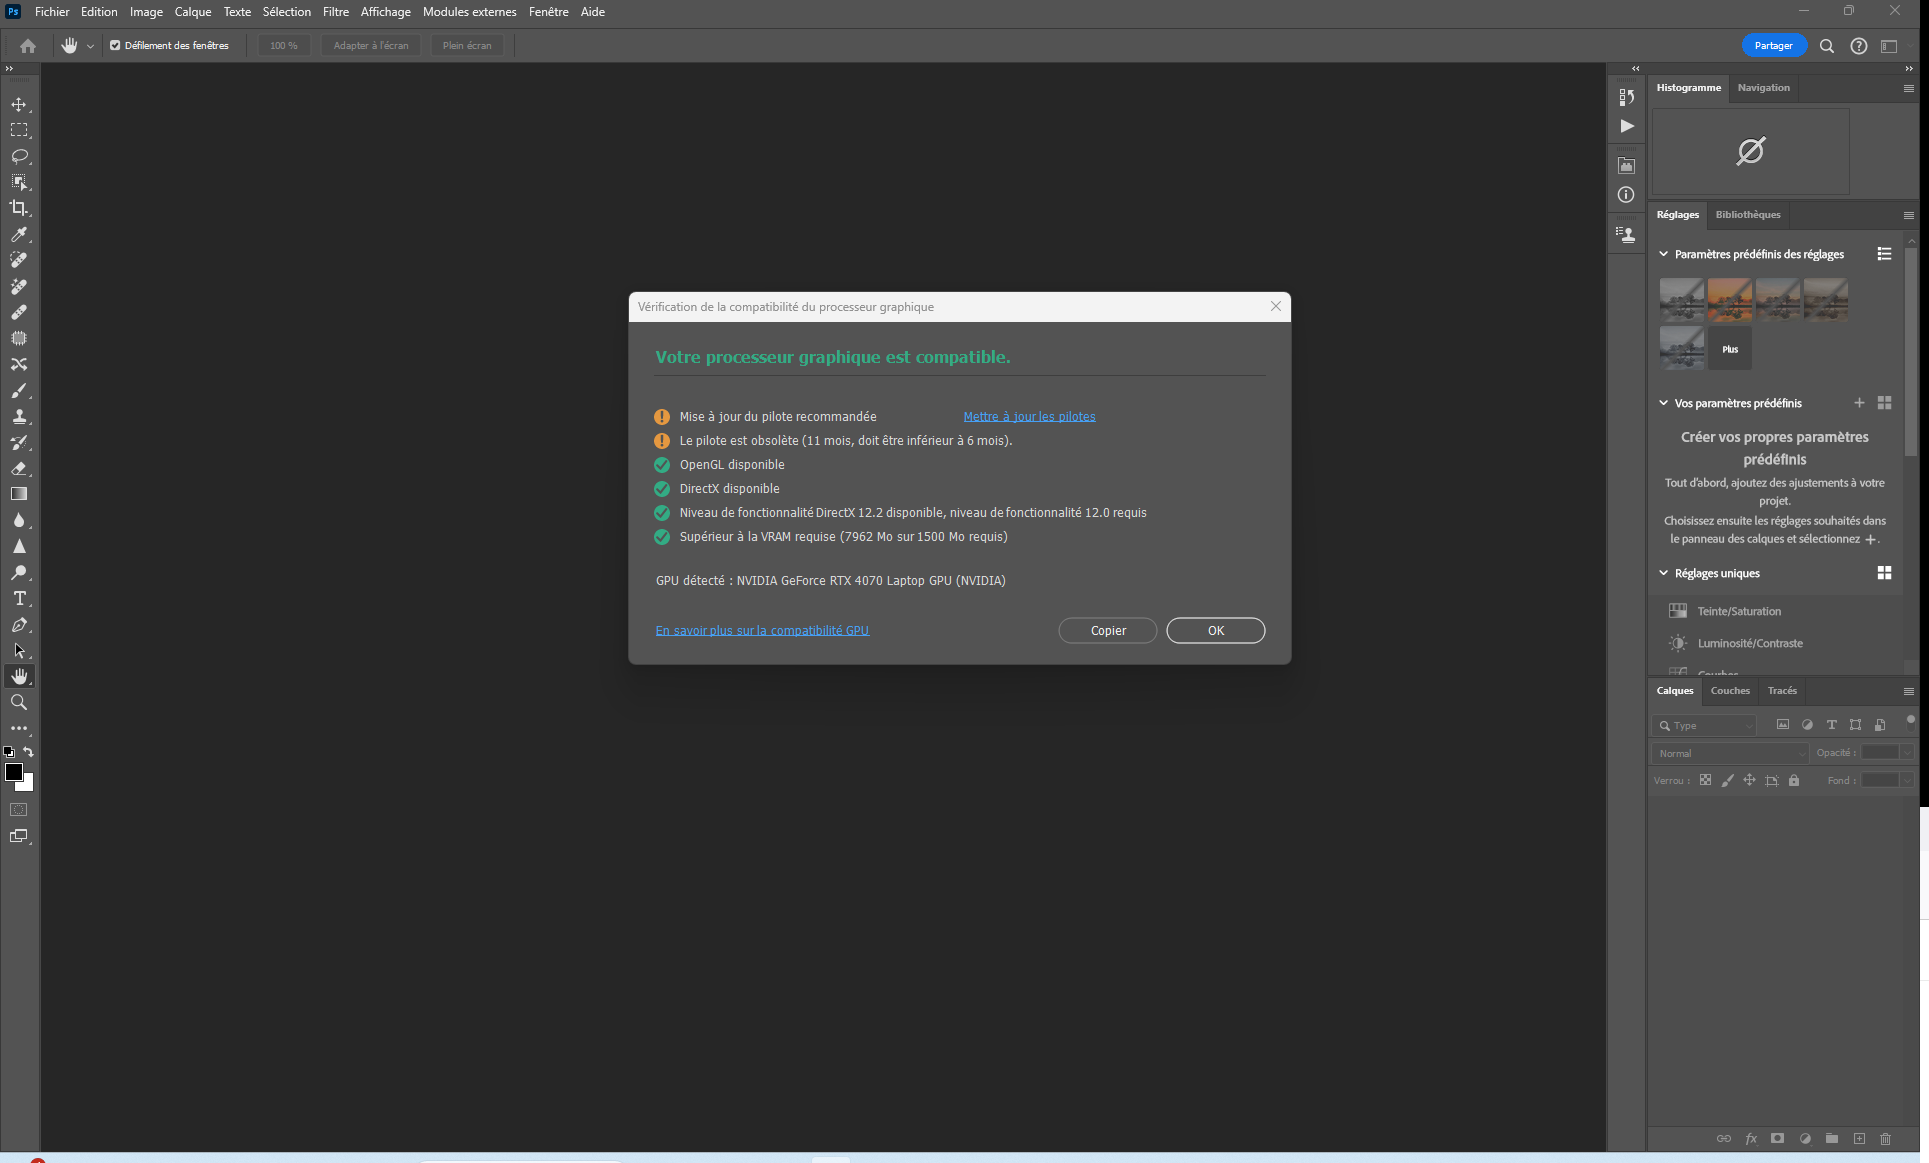Lock all pixels with the padlock icon
The image size is (1929, 1163).
[1794, 780]
